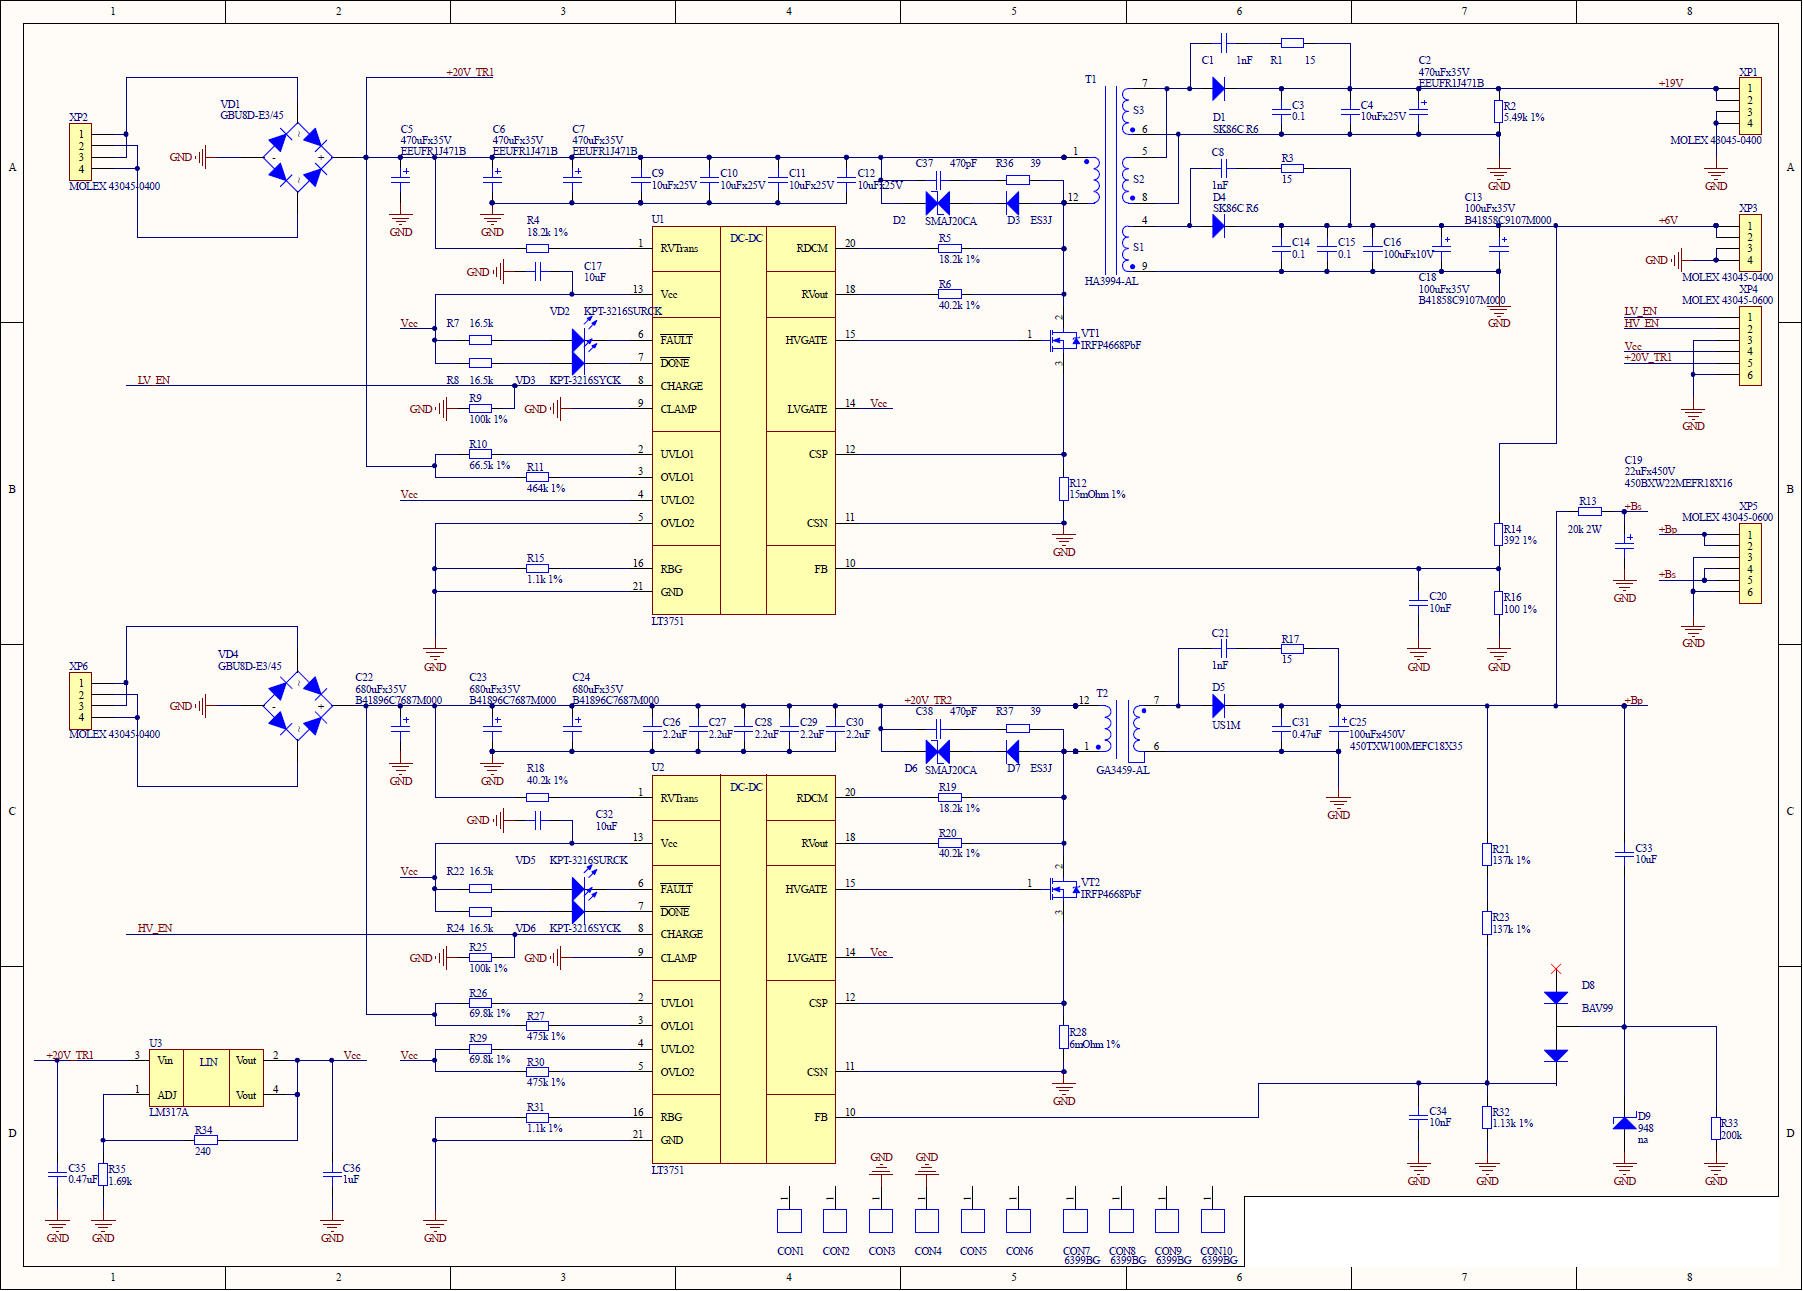The image size is (1803, 1291).
Task: Select the VD4 bridge rectifier symbol
Action: point(297,706)
